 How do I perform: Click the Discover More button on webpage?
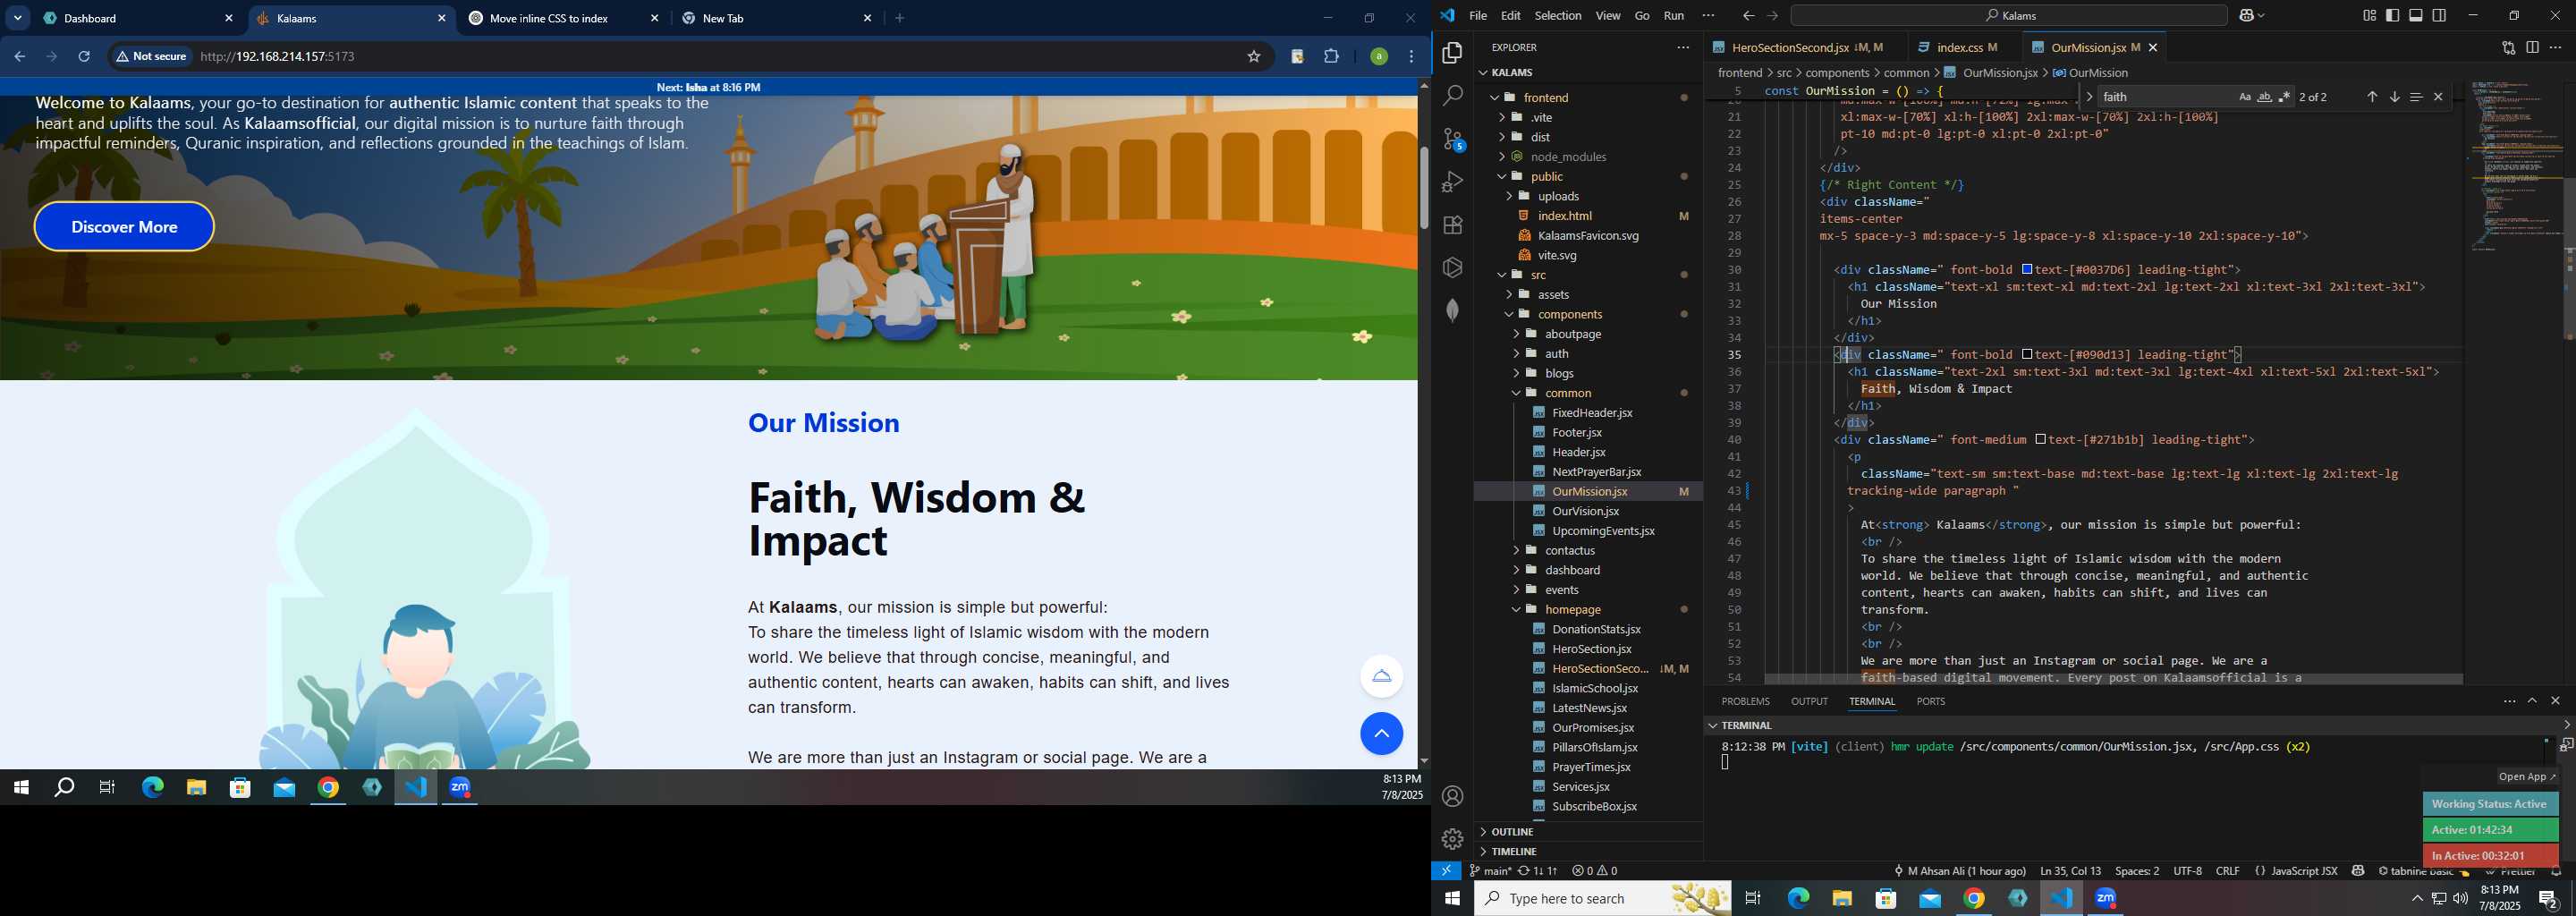pyautogui.click(x=124, y=227)
